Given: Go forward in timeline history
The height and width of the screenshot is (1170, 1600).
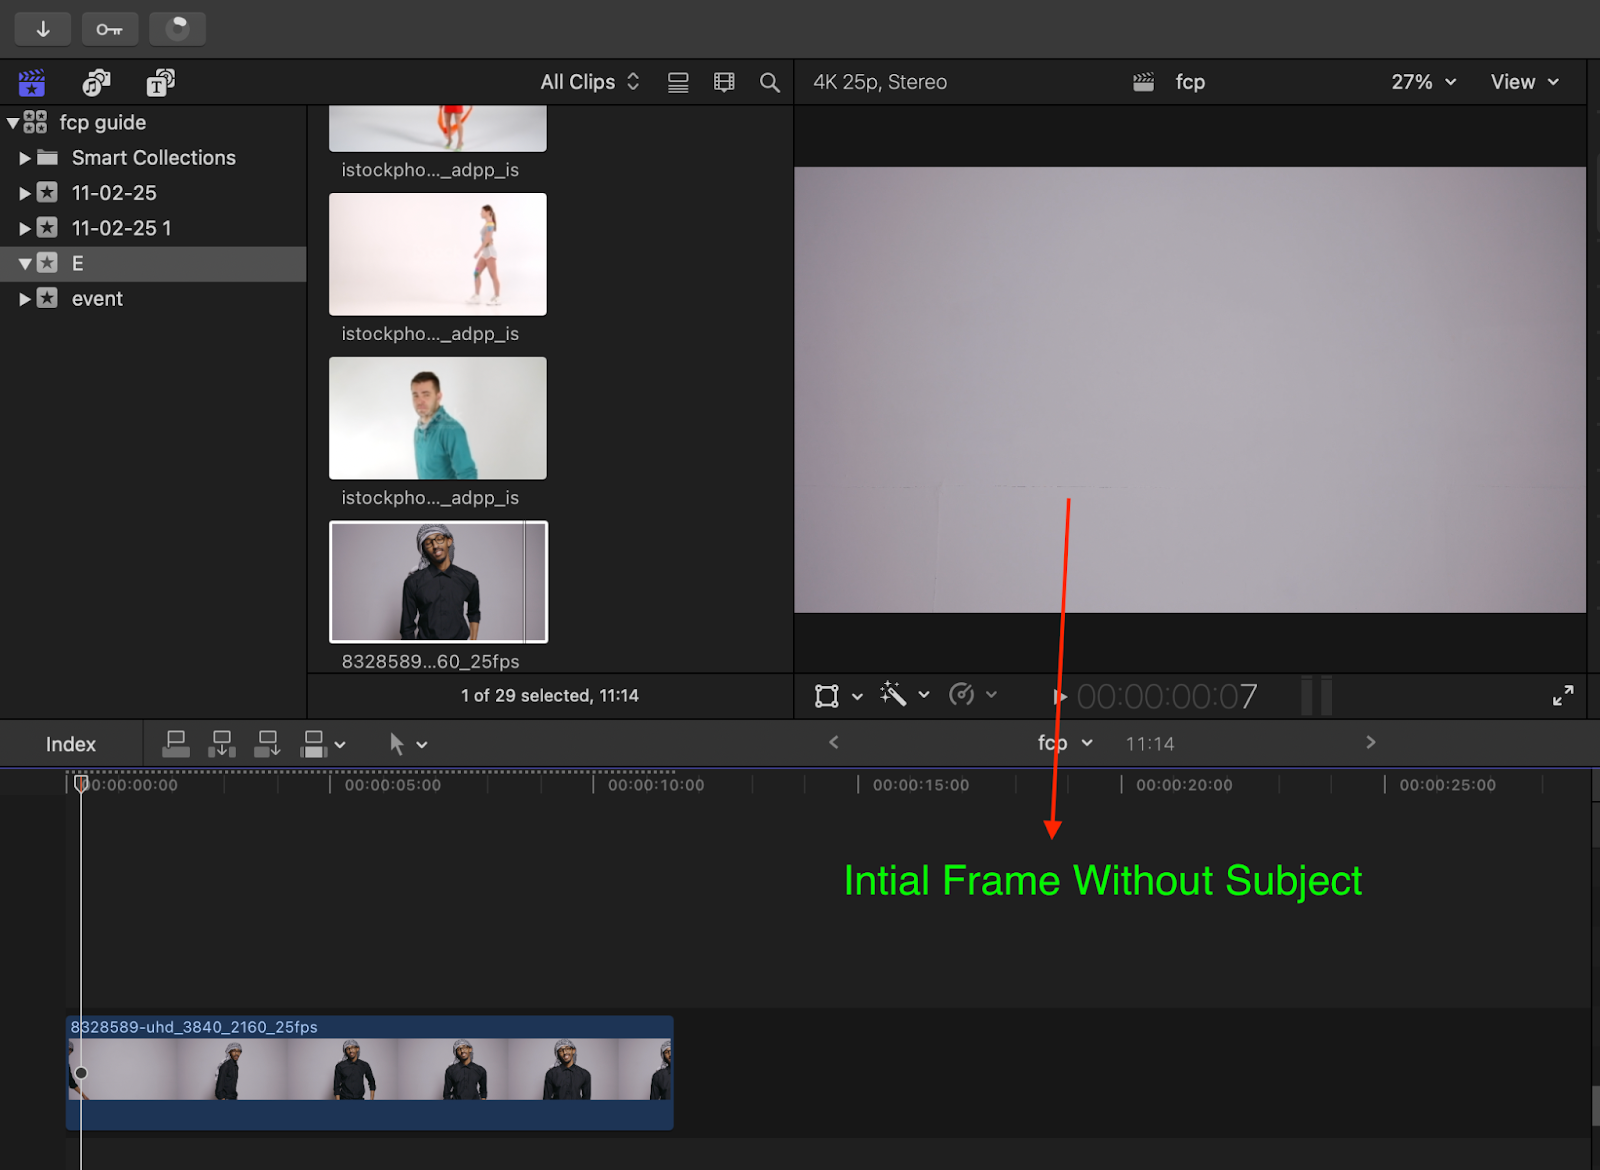Looking at the screenshot, I should click(1371, 742).
